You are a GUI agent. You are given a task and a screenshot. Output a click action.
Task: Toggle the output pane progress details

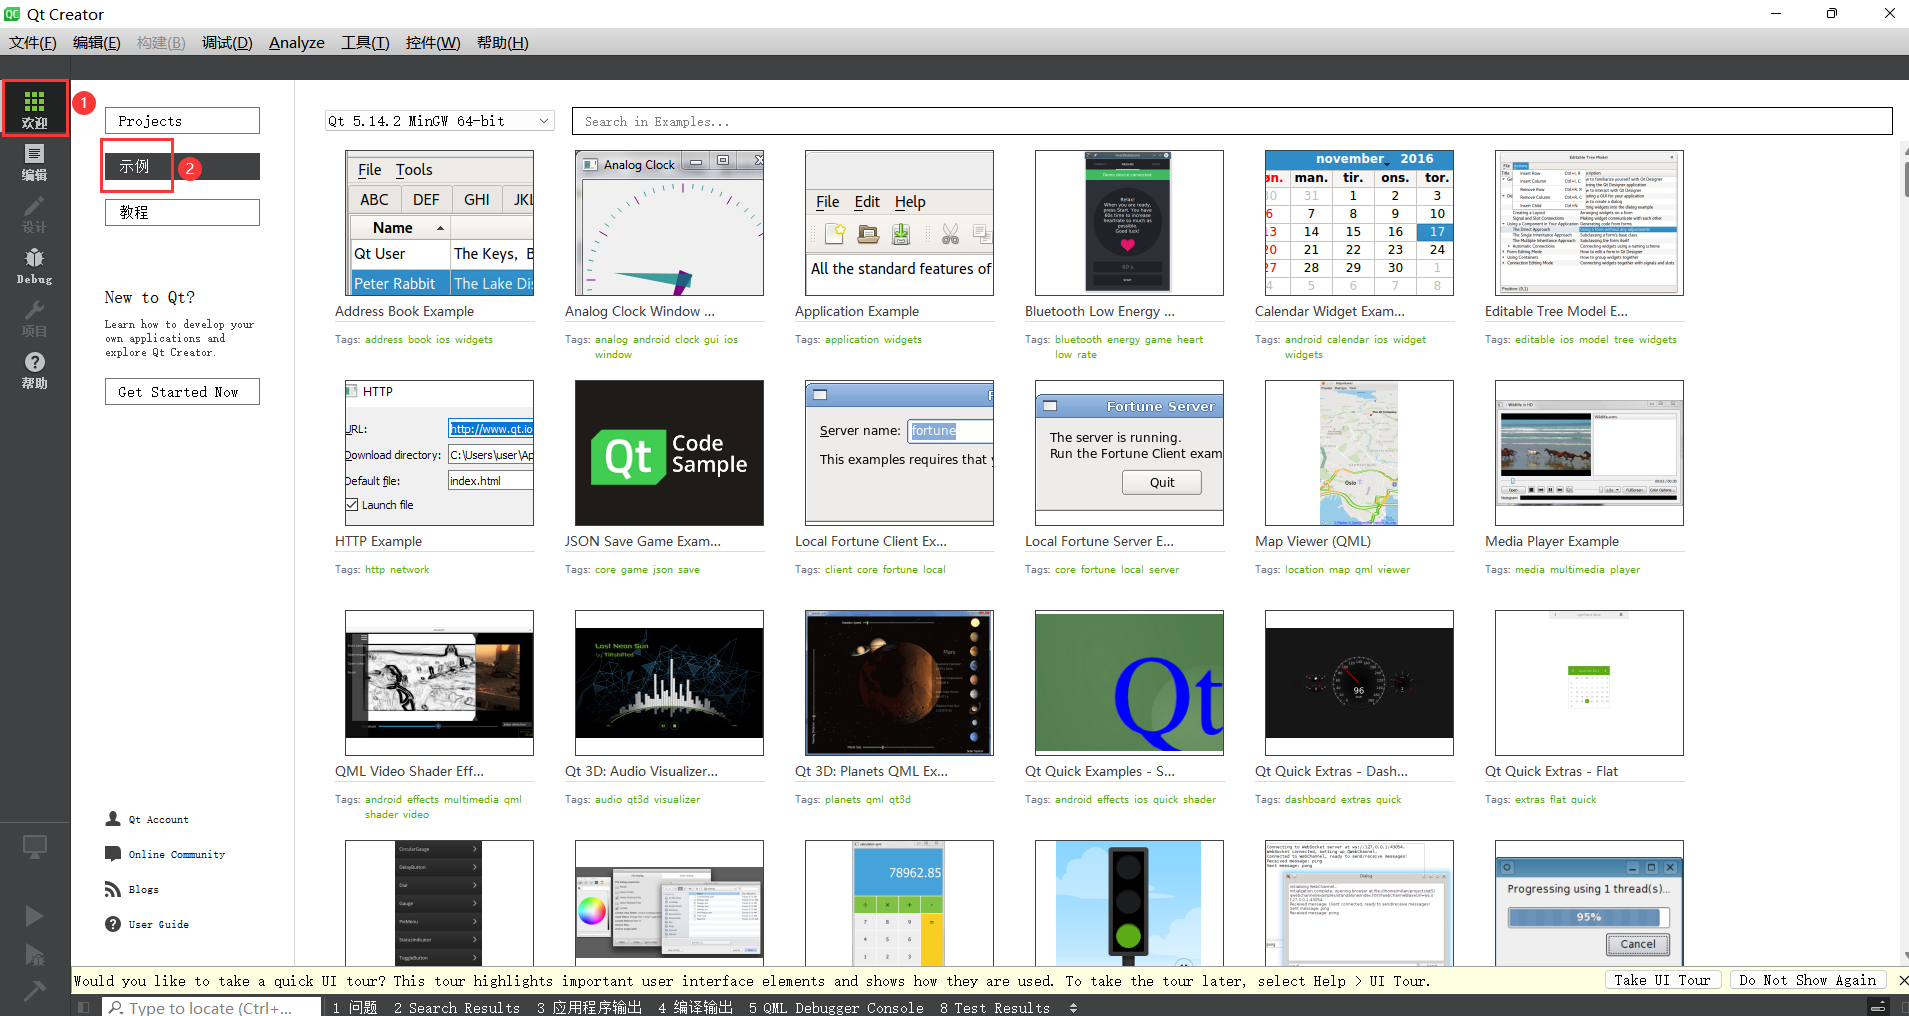[1878, 1007]
